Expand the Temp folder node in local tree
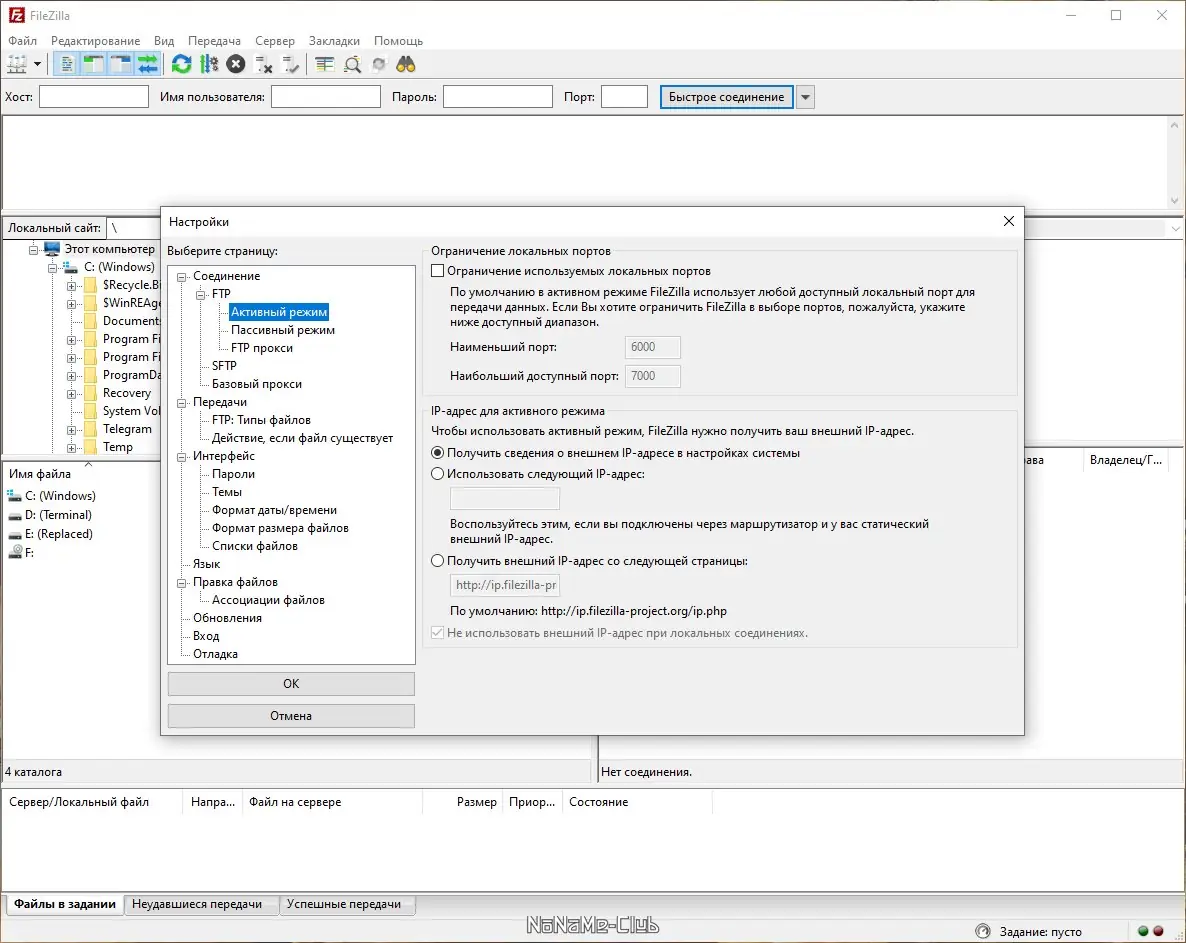This screenshot has height=943, width=1186. click(x=71, y=448)
